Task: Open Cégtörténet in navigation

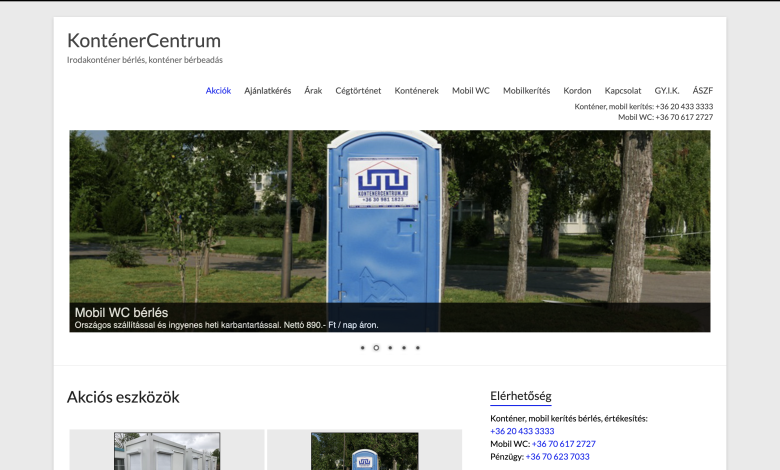Action: click(358, 91)
